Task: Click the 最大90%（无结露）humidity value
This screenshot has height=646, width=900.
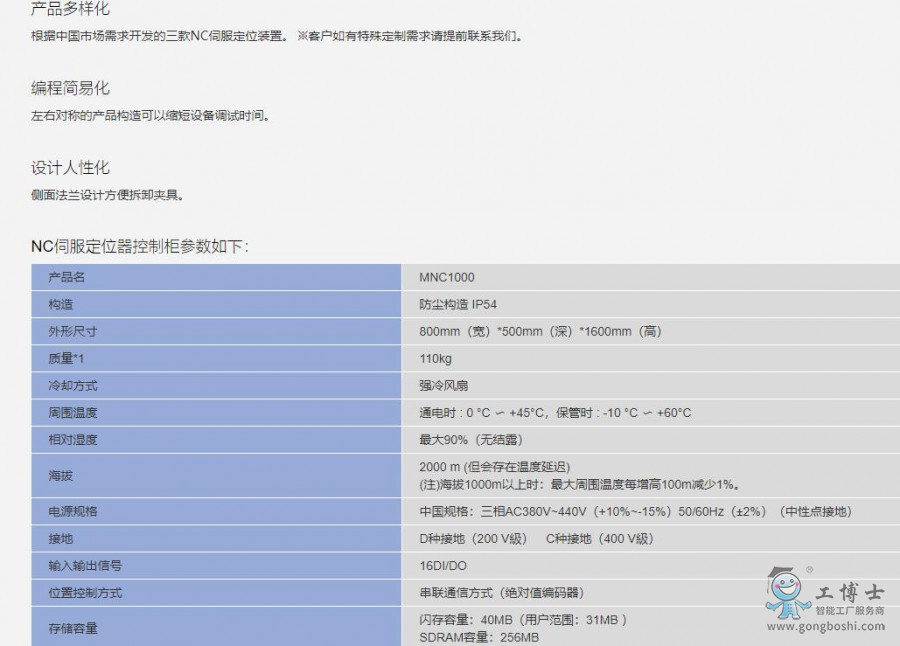Action: pyautogui.click(x=470, y=439)
